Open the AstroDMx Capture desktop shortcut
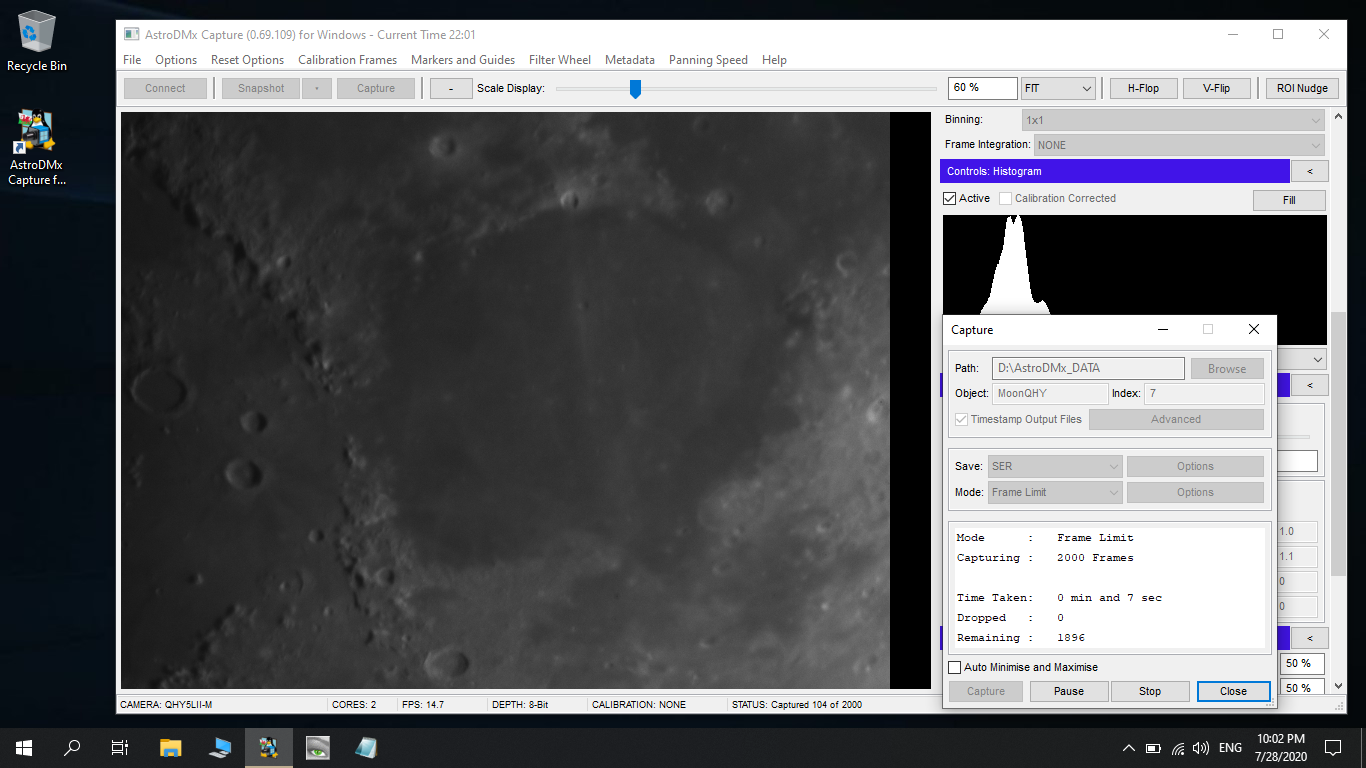Screen dimensions: 1366x768 37,148
